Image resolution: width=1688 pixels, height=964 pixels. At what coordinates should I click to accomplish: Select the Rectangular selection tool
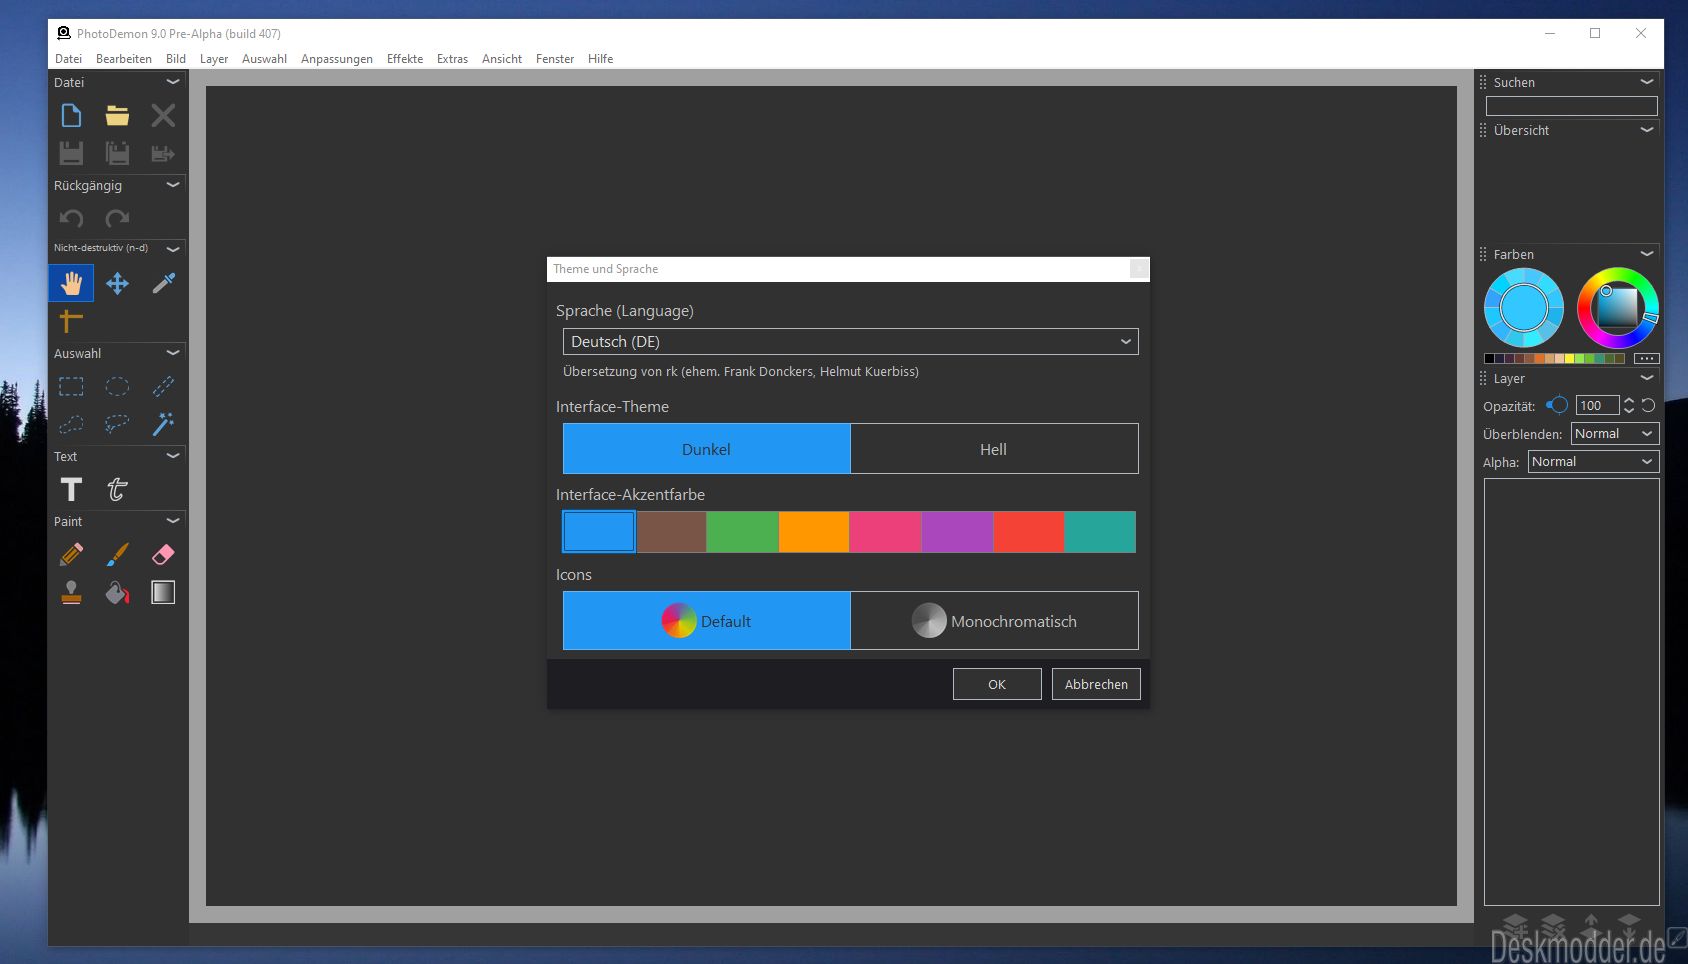[71, 386]
